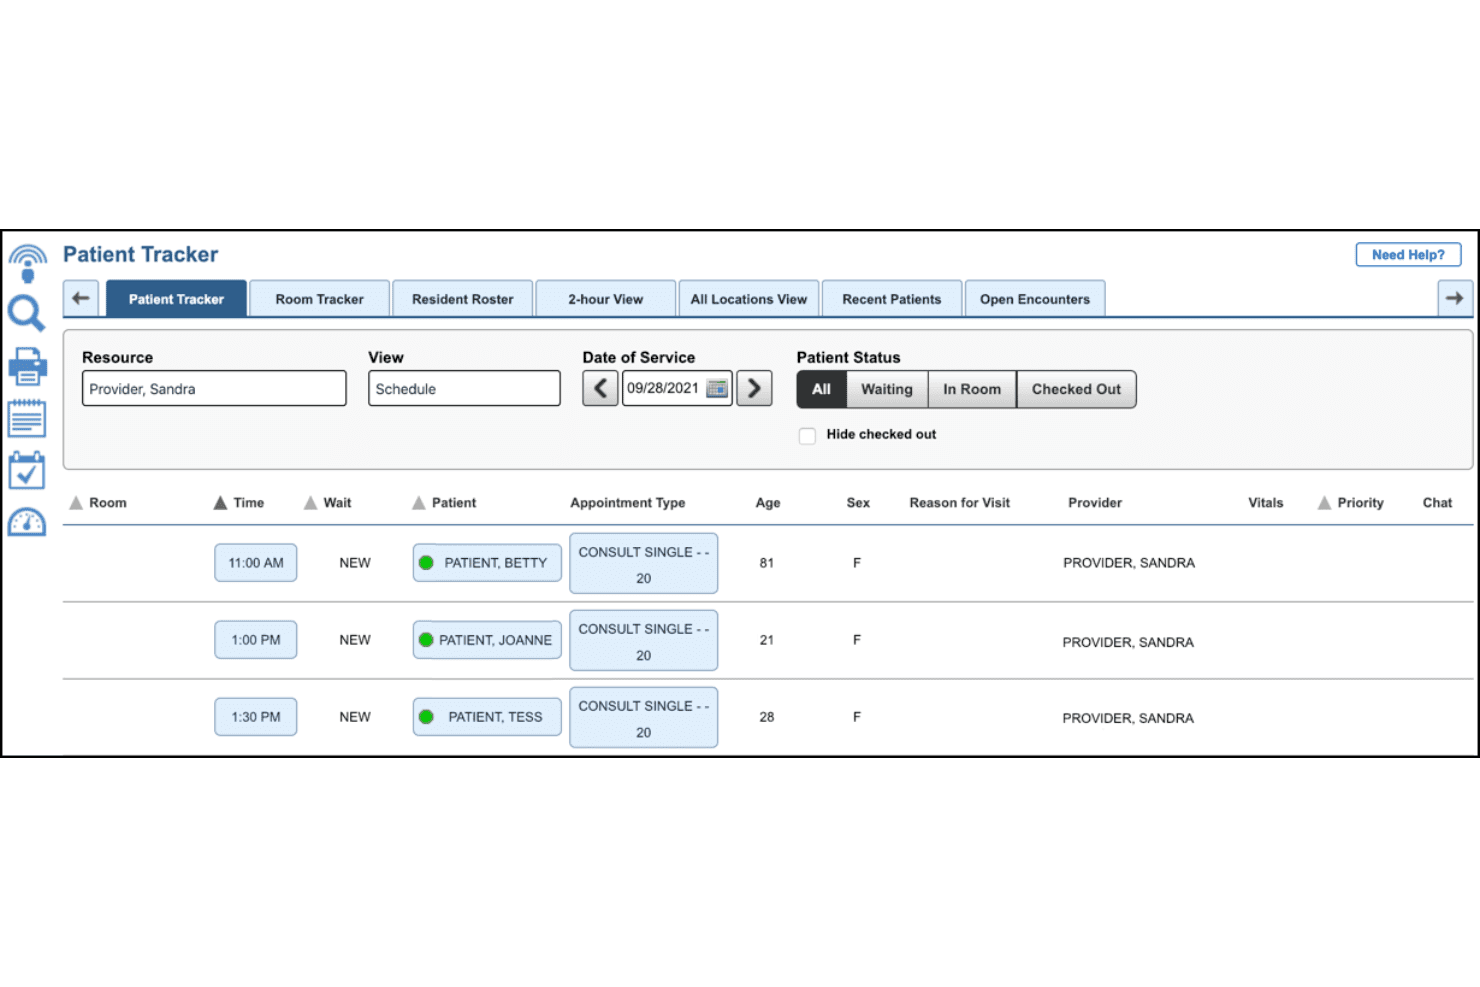The width and height of the screenshot is (1480, 987).
Task: Sort table by Time column
Action: [x=239, y=503]
